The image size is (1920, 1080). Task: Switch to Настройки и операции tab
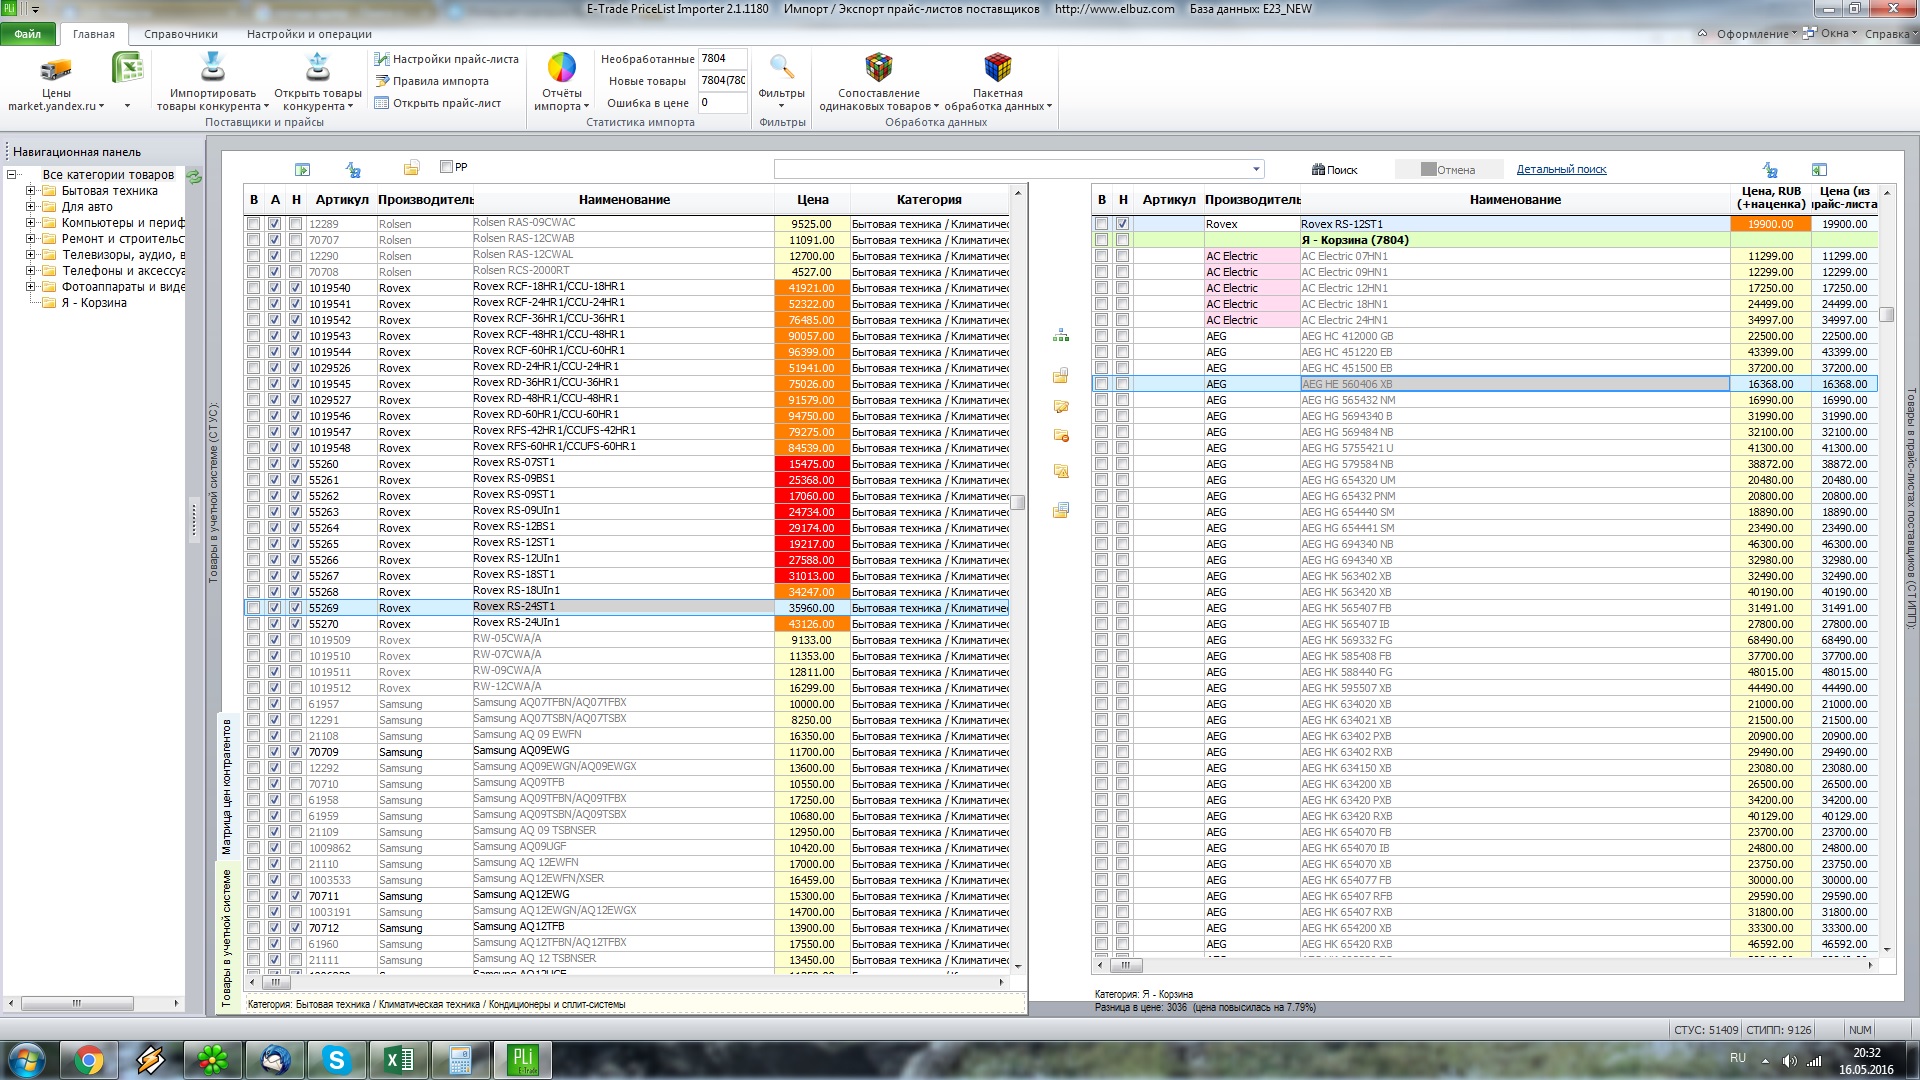[309, 34]
